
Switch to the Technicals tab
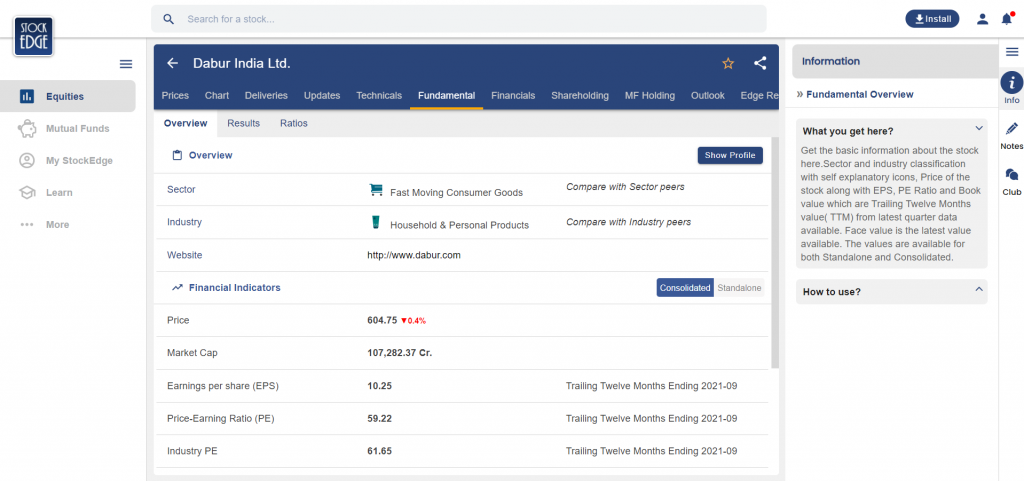point(379,95)
